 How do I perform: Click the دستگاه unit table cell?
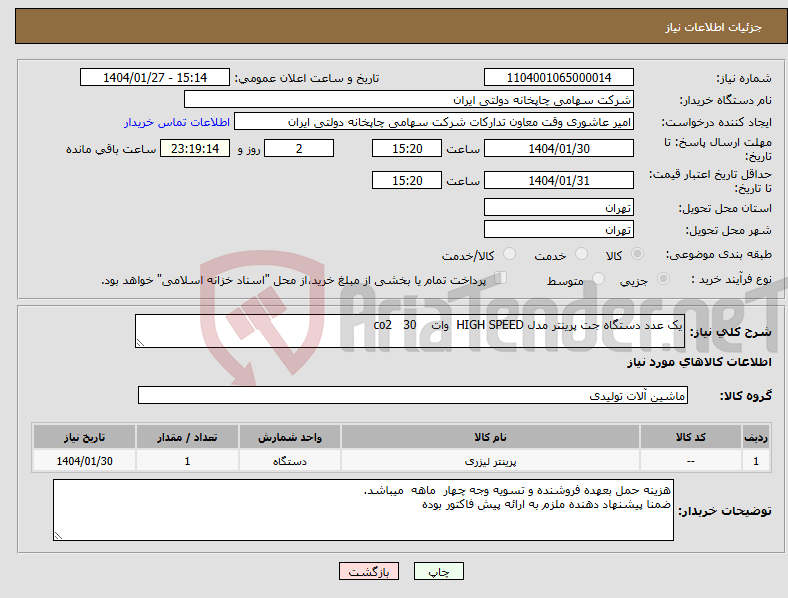pyautogui.click(x=289, y=461)
